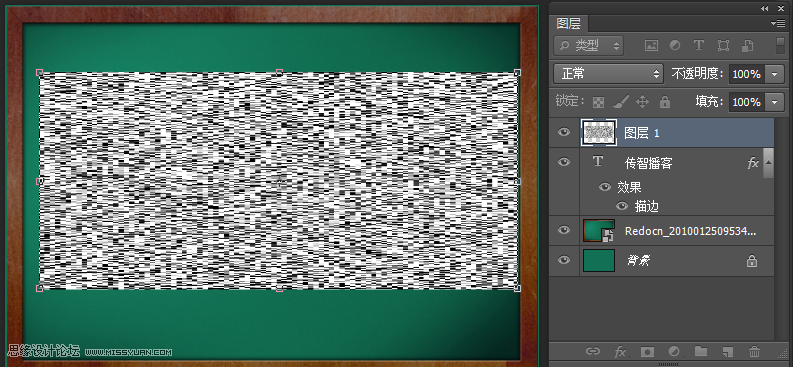Screen dimensions: 793x367
Task: Toggle visibility of 效果 effects
Action: 605,187
